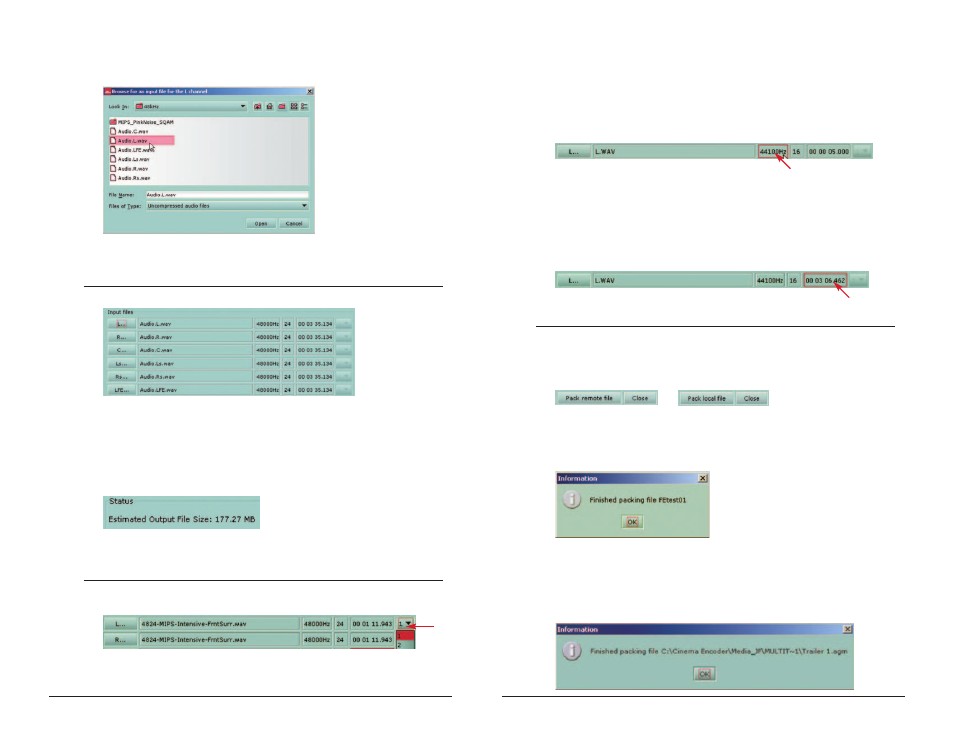954x745 pixels.
Task: Click L... button on the 00 00 05.000 row
Action: click(574, 152)
